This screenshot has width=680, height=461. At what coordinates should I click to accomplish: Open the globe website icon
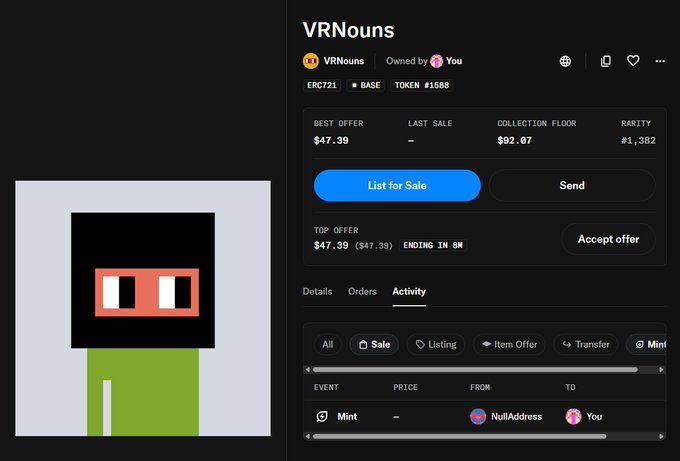[x=565, y=61]
